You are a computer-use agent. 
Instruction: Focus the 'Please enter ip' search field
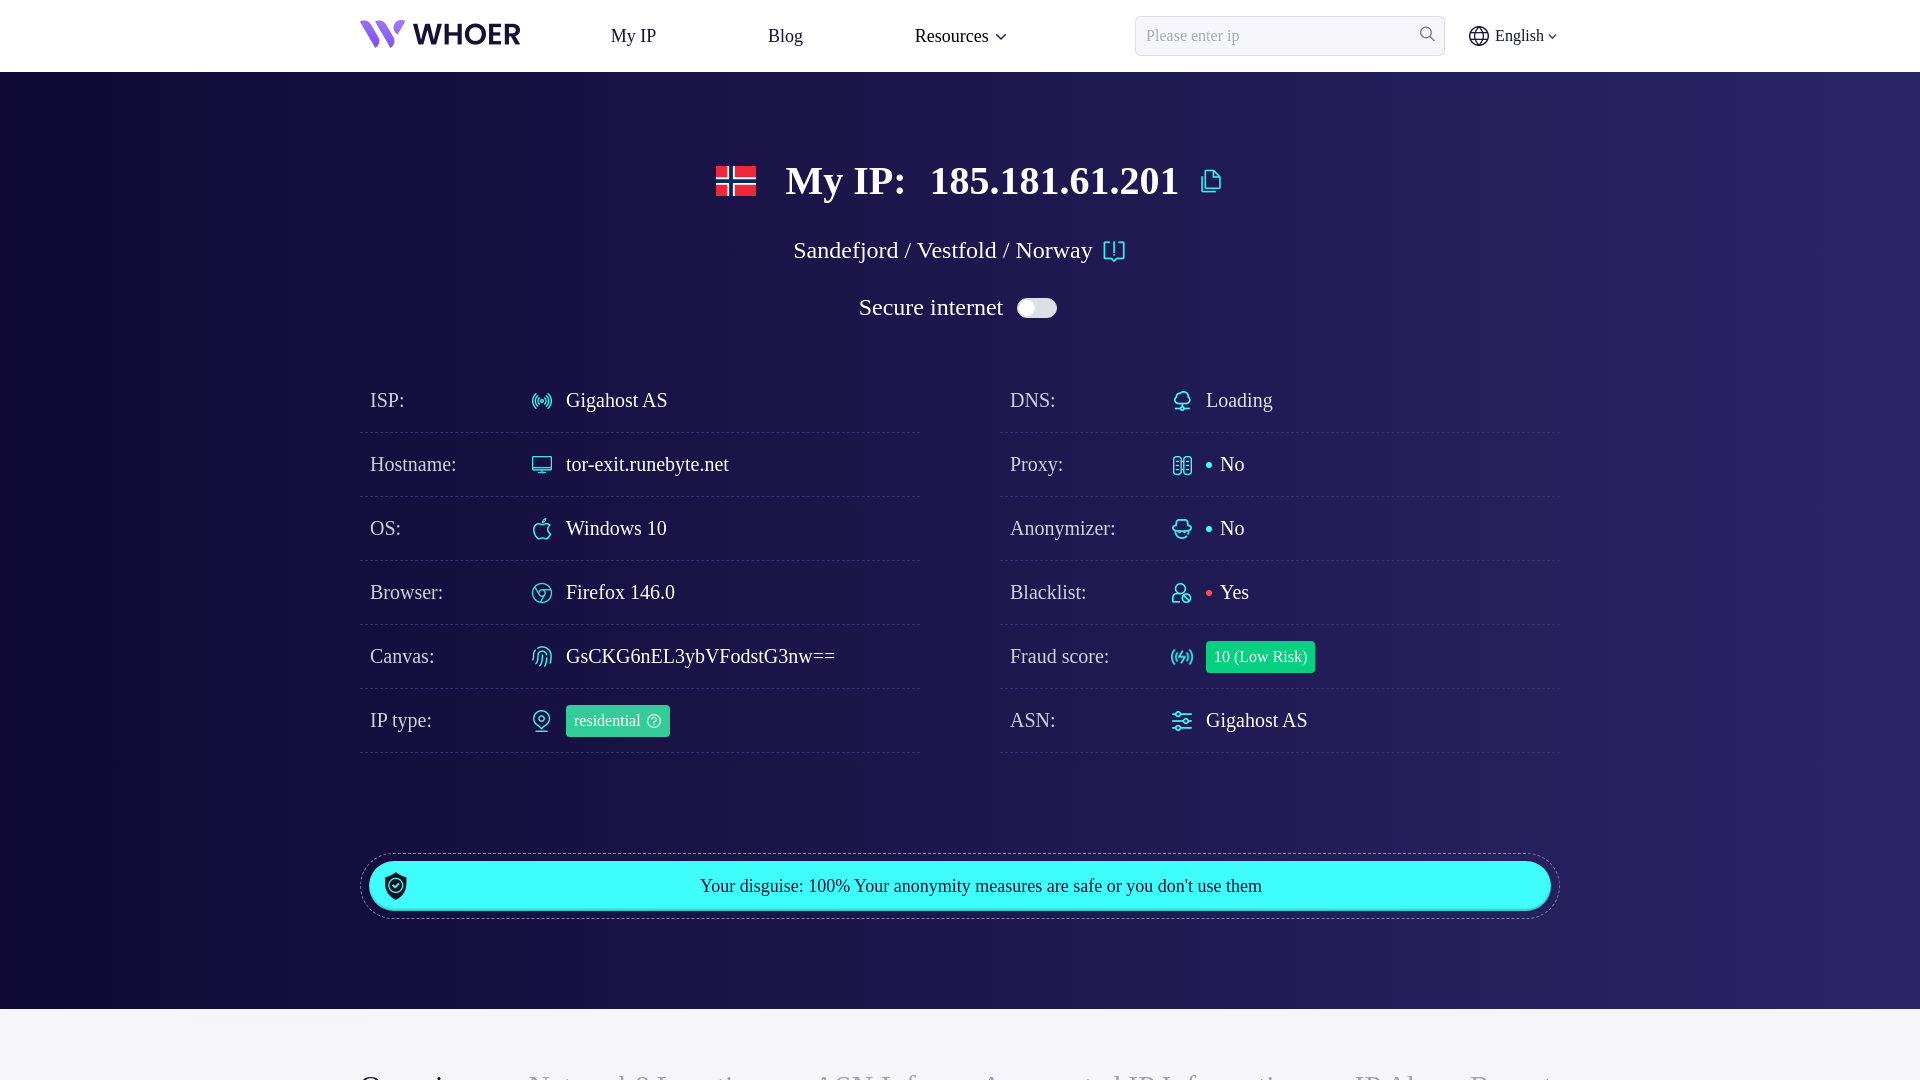1290,36
